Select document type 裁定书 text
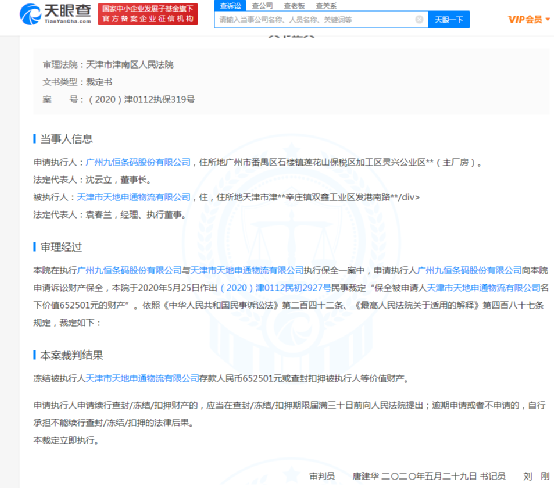The height and width of the screenshot is (488, 554). [99, 82]
